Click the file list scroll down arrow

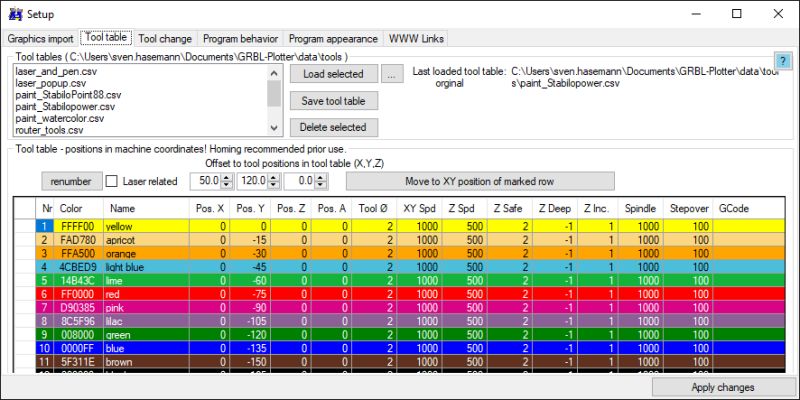(x=274, y=128)
